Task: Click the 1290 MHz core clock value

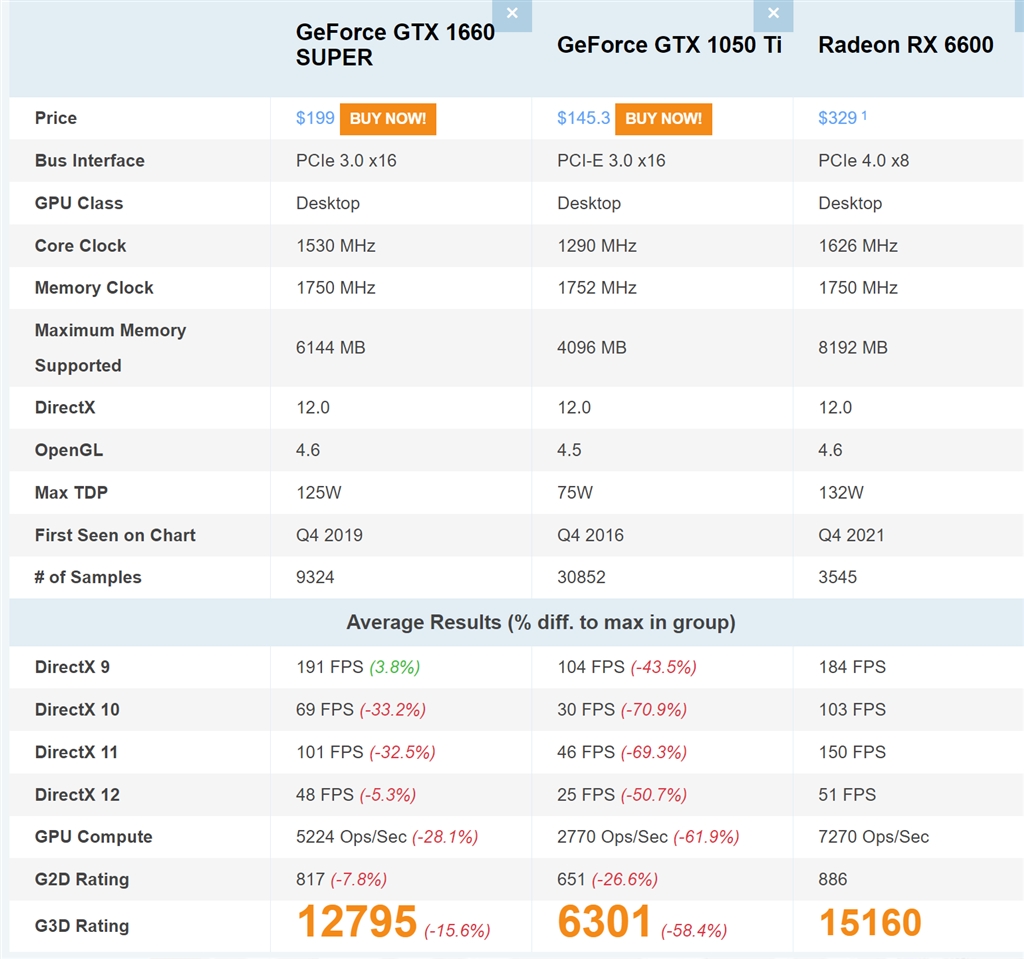Action: tap(597, 246)
